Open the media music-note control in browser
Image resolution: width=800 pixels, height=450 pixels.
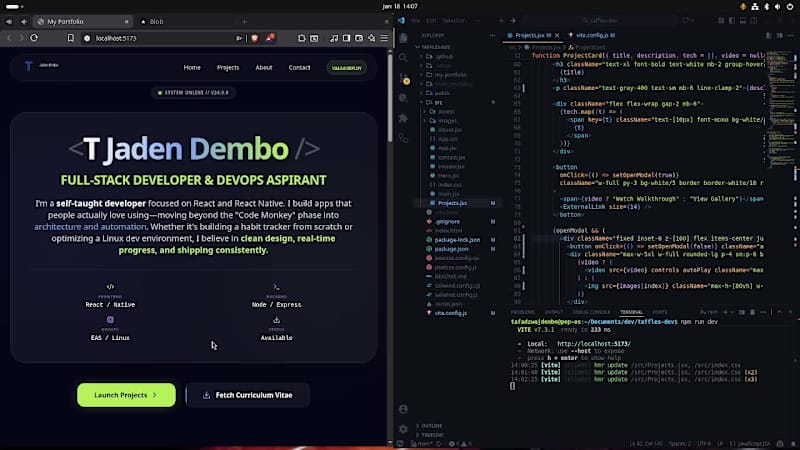(x=334, y=38)
